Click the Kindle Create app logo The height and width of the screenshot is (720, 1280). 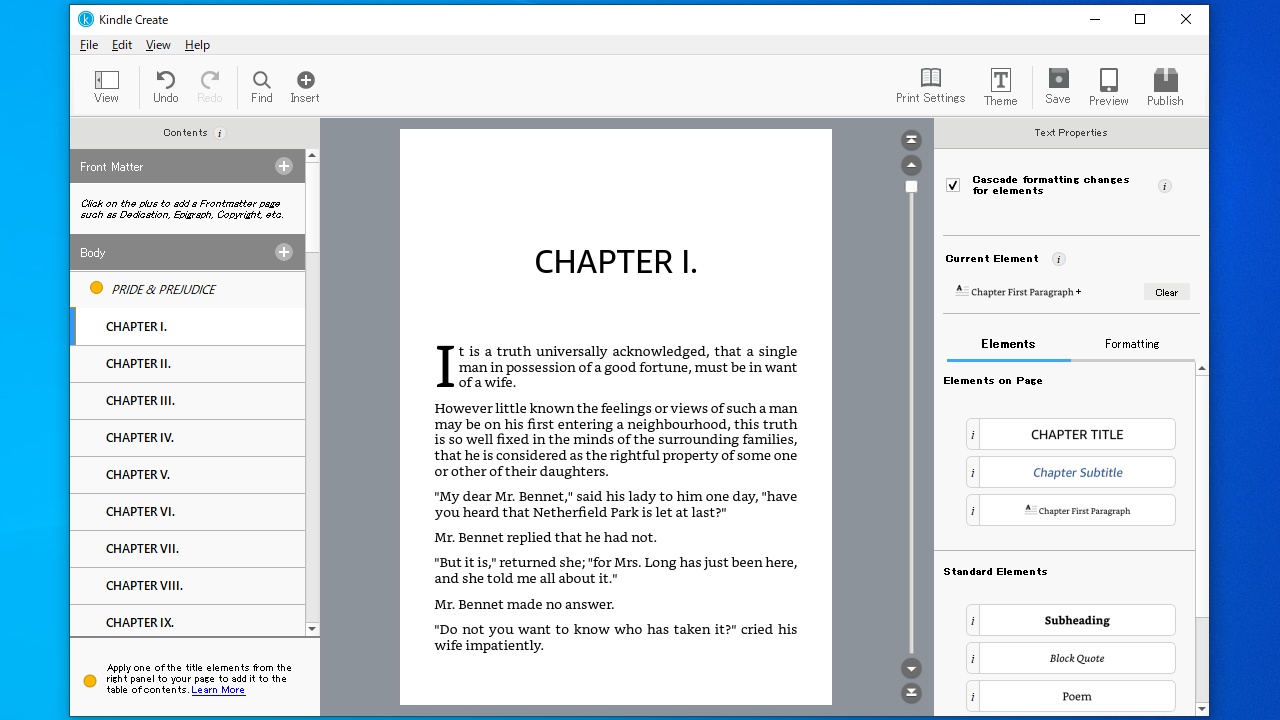coord(86,19)
